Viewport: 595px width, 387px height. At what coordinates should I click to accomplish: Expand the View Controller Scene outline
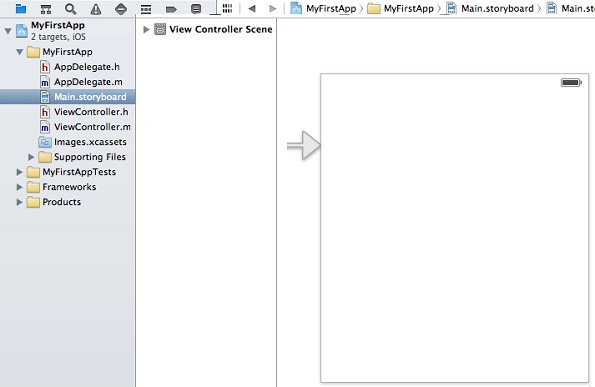pos(146,29)
